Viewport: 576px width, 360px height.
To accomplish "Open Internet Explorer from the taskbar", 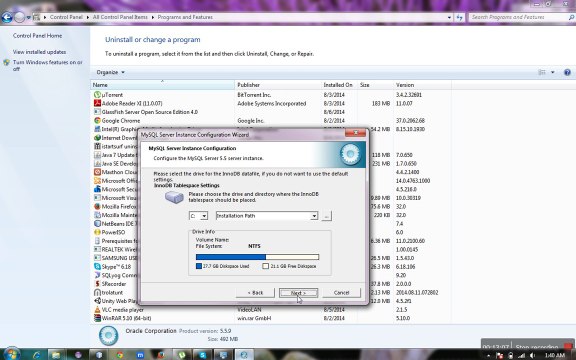I will 36,355.
